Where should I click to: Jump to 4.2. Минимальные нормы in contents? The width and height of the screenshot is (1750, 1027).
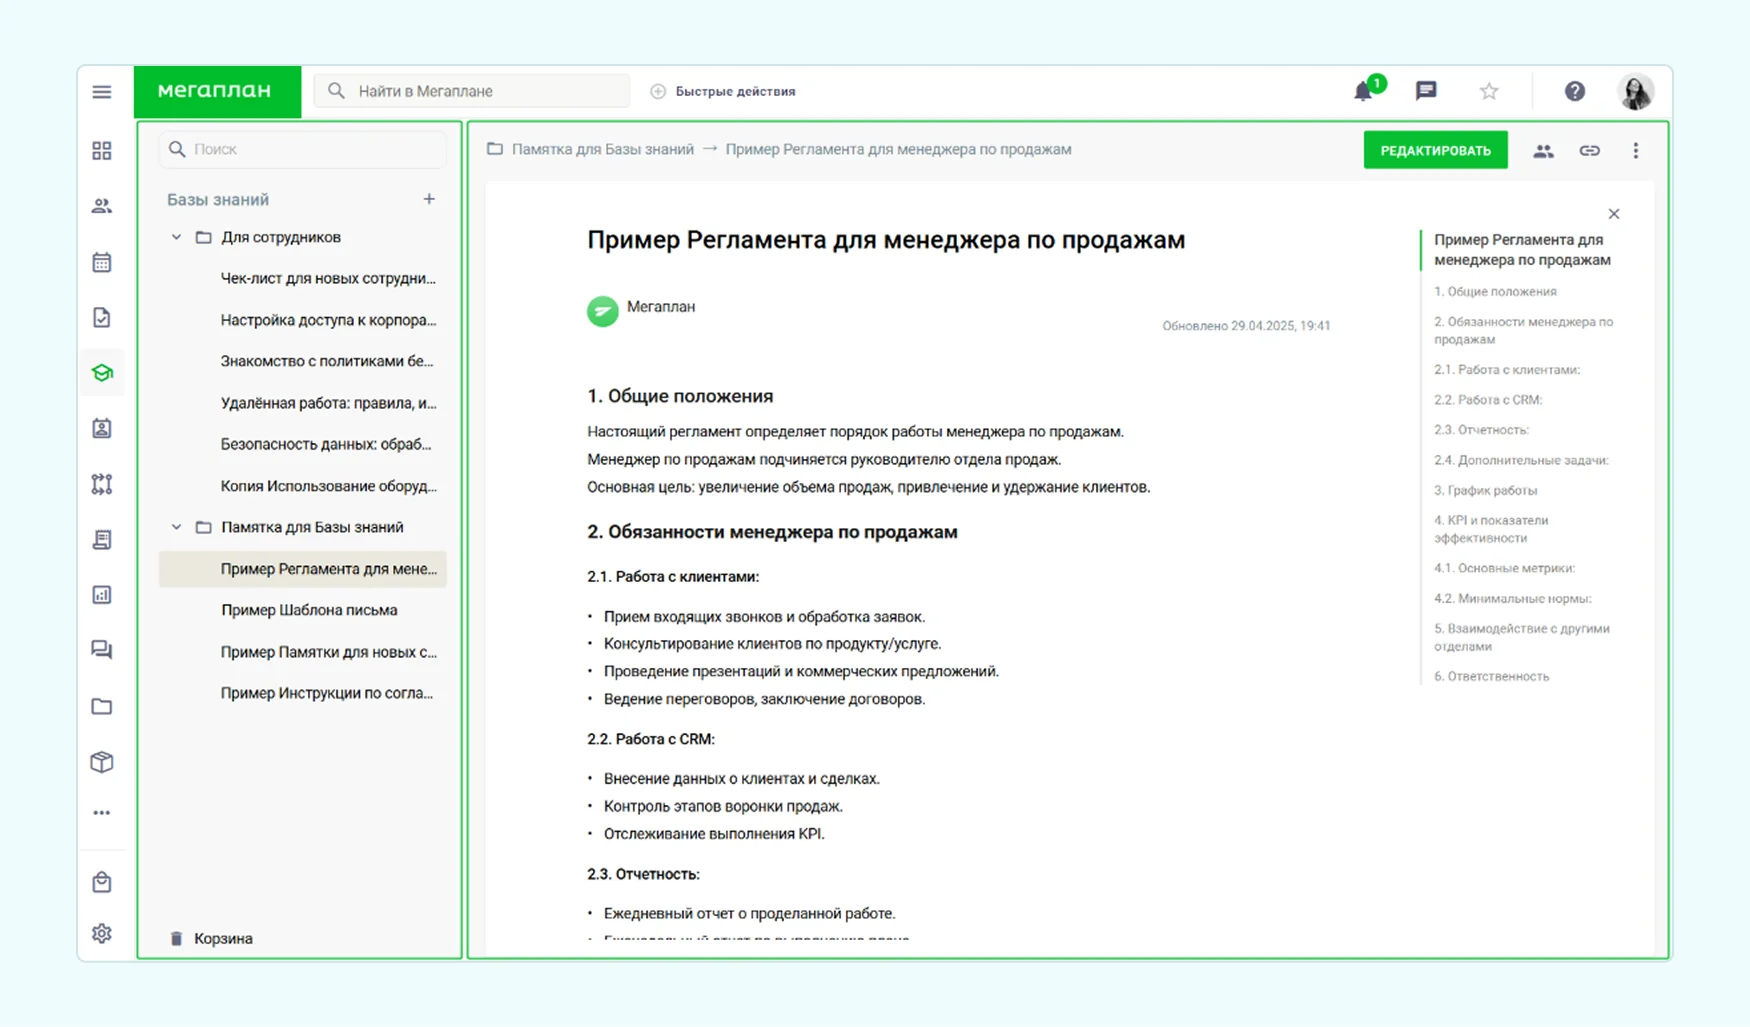point(1513,599)
